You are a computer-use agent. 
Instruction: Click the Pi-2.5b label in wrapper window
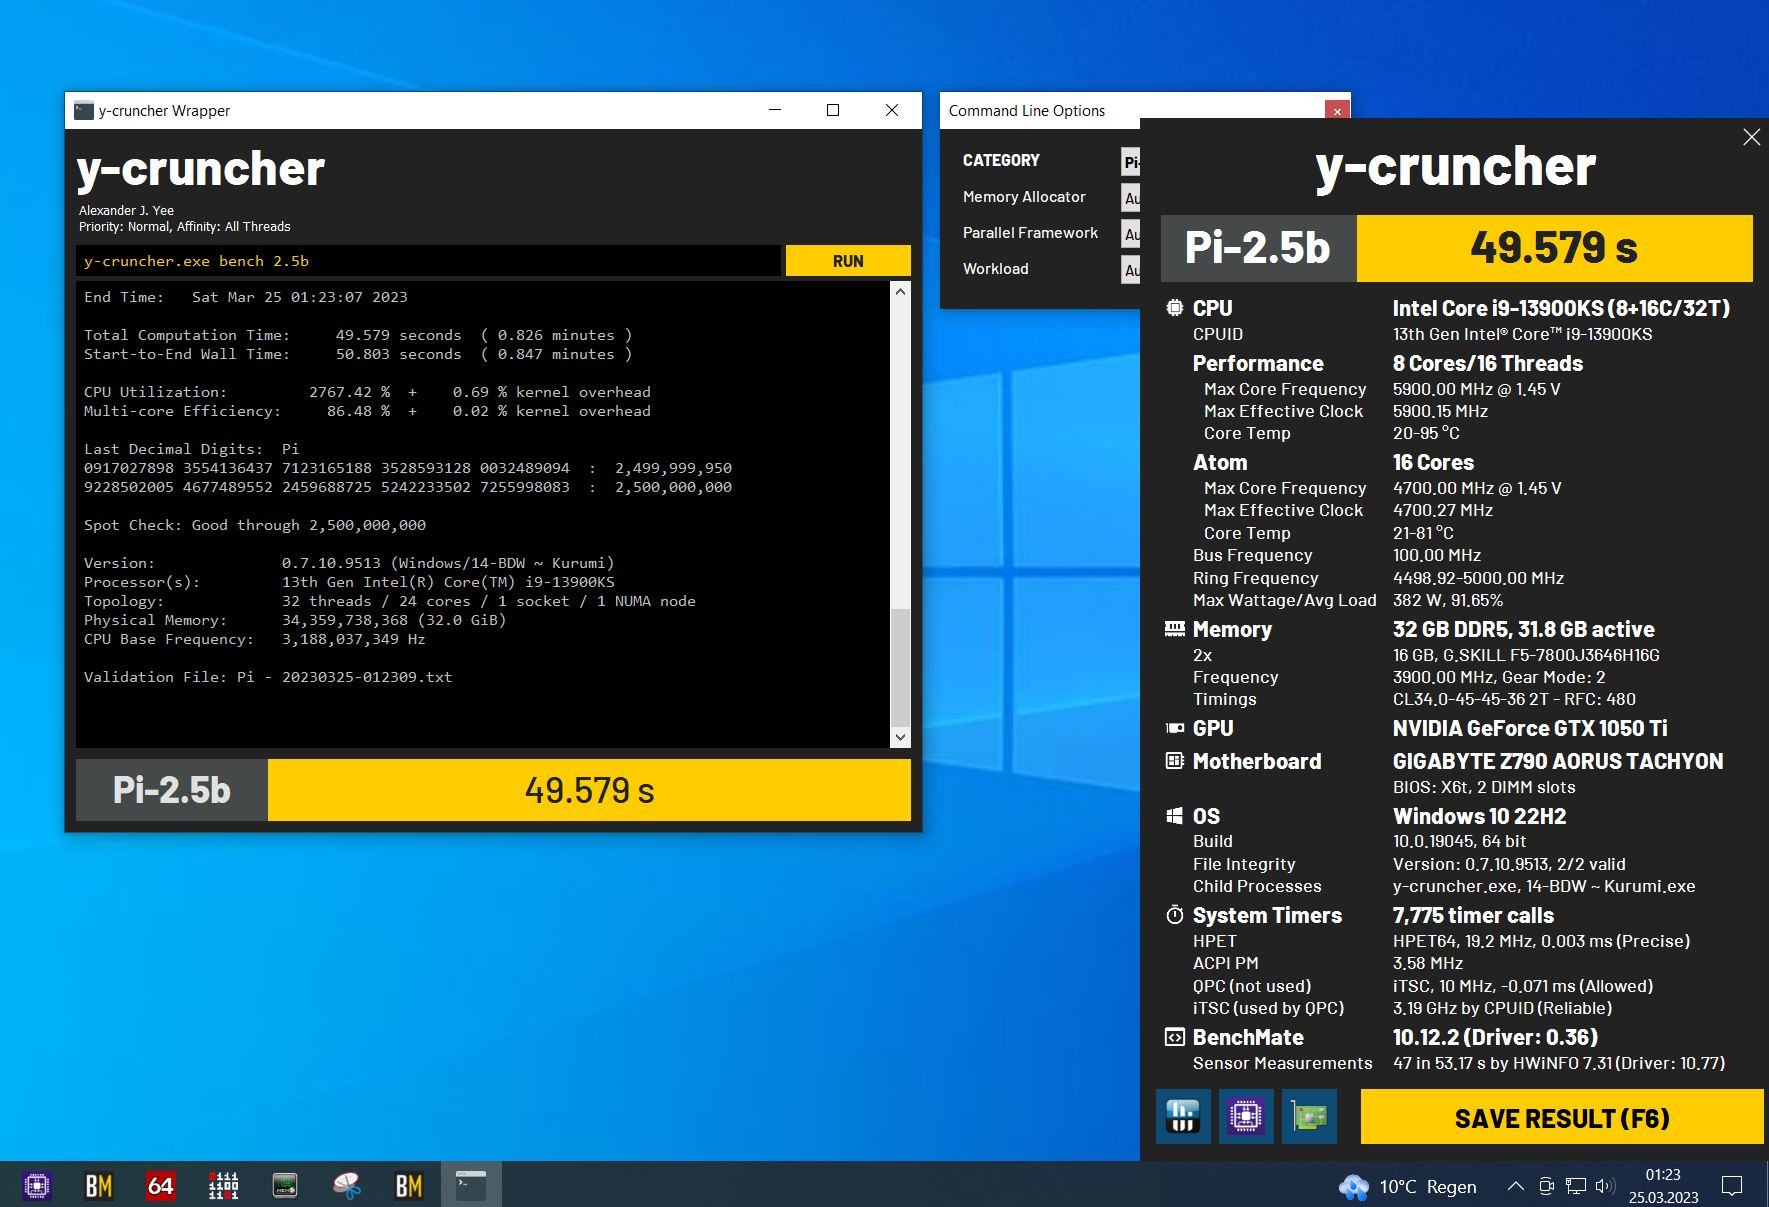(172, 790)
